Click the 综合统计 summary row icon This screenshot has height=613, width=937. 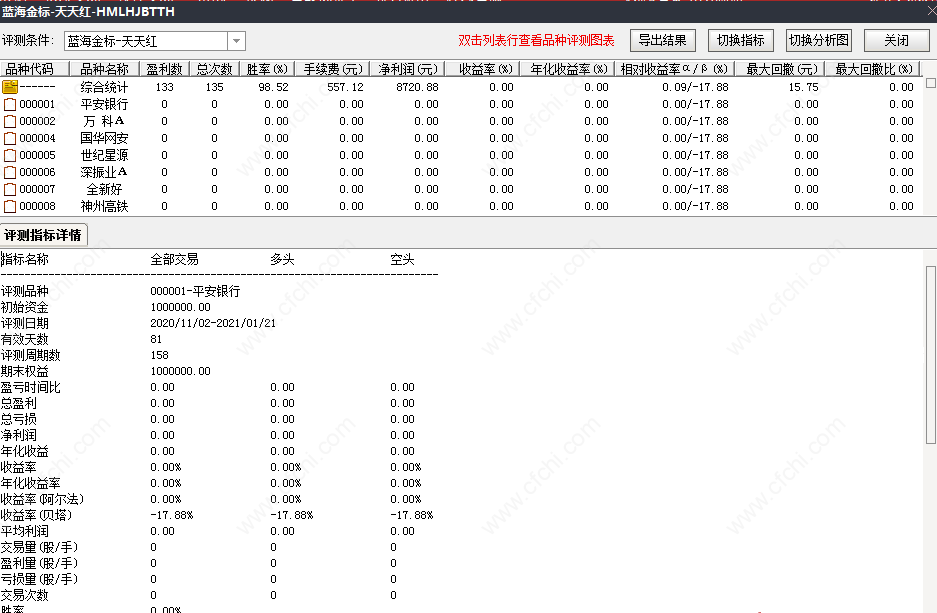click(10, 87)
